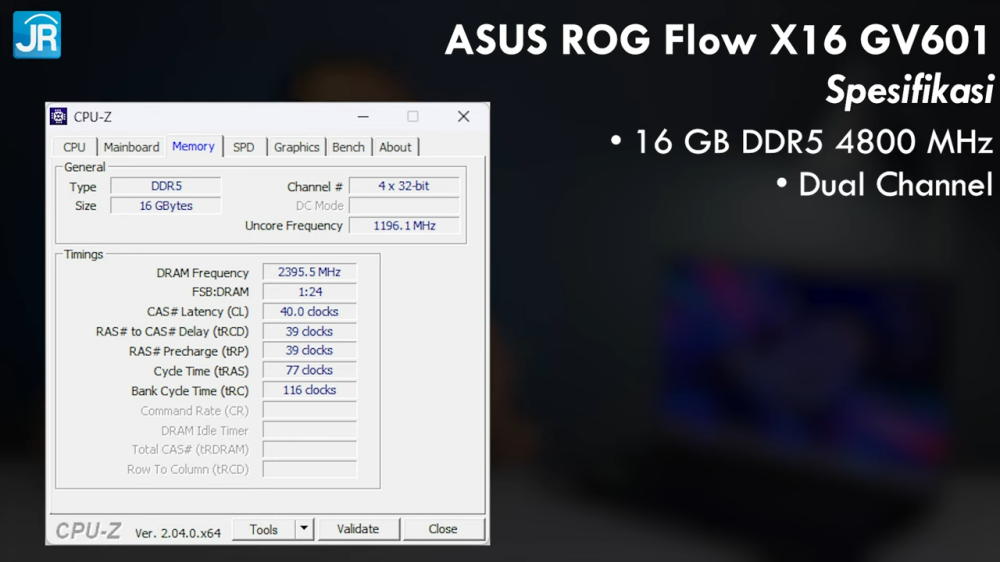Switch to the Mainboard tab
1000x562 pixels.
click(131, 147)
